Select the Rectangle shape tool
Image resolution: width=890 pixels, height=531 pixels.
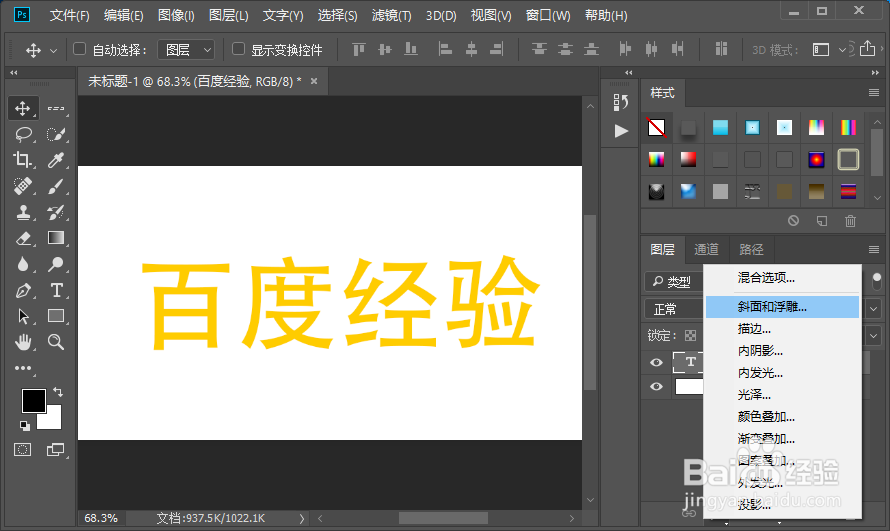(56, 316)
